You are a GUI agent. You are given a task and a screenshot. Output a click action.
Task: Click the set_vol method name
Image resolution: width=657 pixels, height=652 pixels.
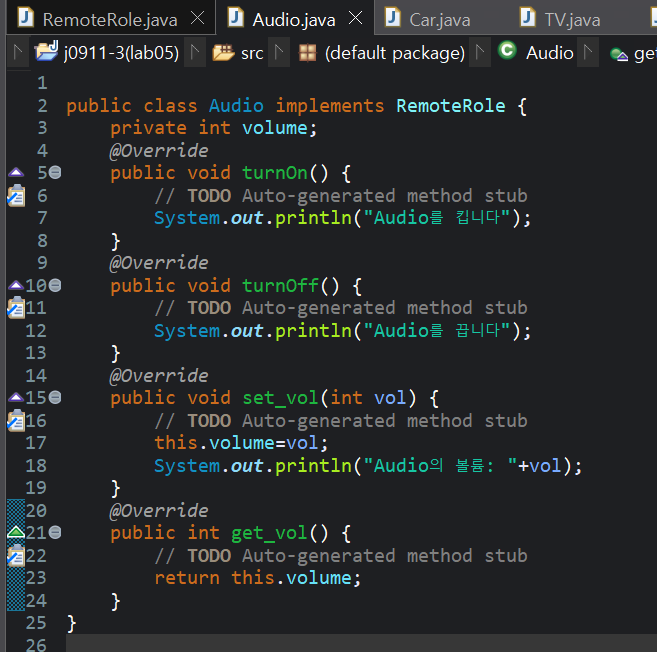click(280, 398)
